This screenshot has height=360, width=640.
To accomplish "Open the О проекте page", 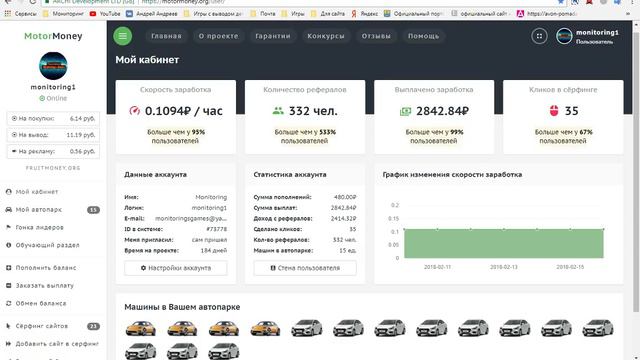I will (x=218, y=36).
